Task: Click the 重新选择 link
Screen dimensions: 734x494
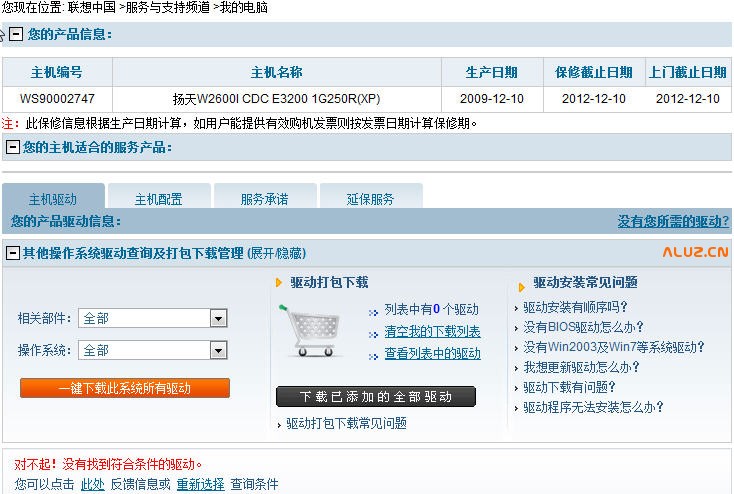Action: pos(200,484)
